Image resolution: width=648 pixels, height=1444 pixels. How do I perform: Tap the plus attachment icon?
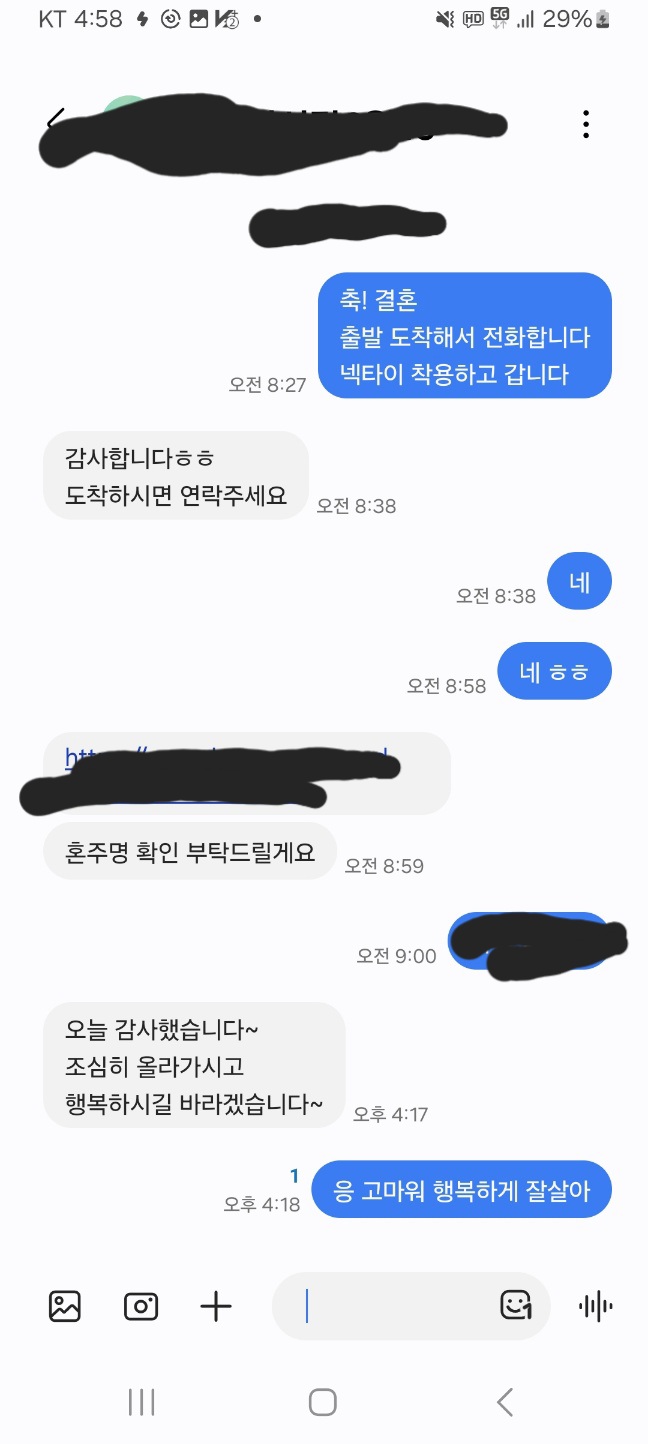pos(216,1306)
